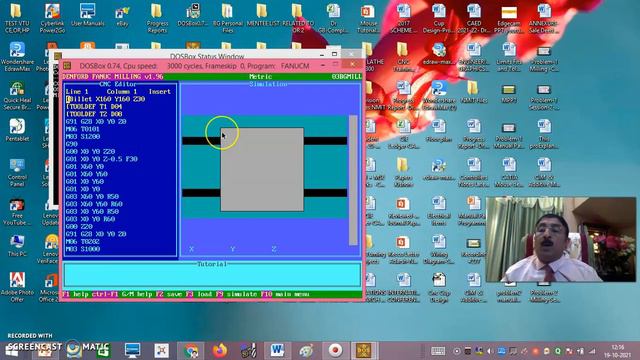Open the TEST VTU CE,OR,HP folder
The width and height of the screenshot is (640, 360).
pyautogui.click(x=17, y=18)
